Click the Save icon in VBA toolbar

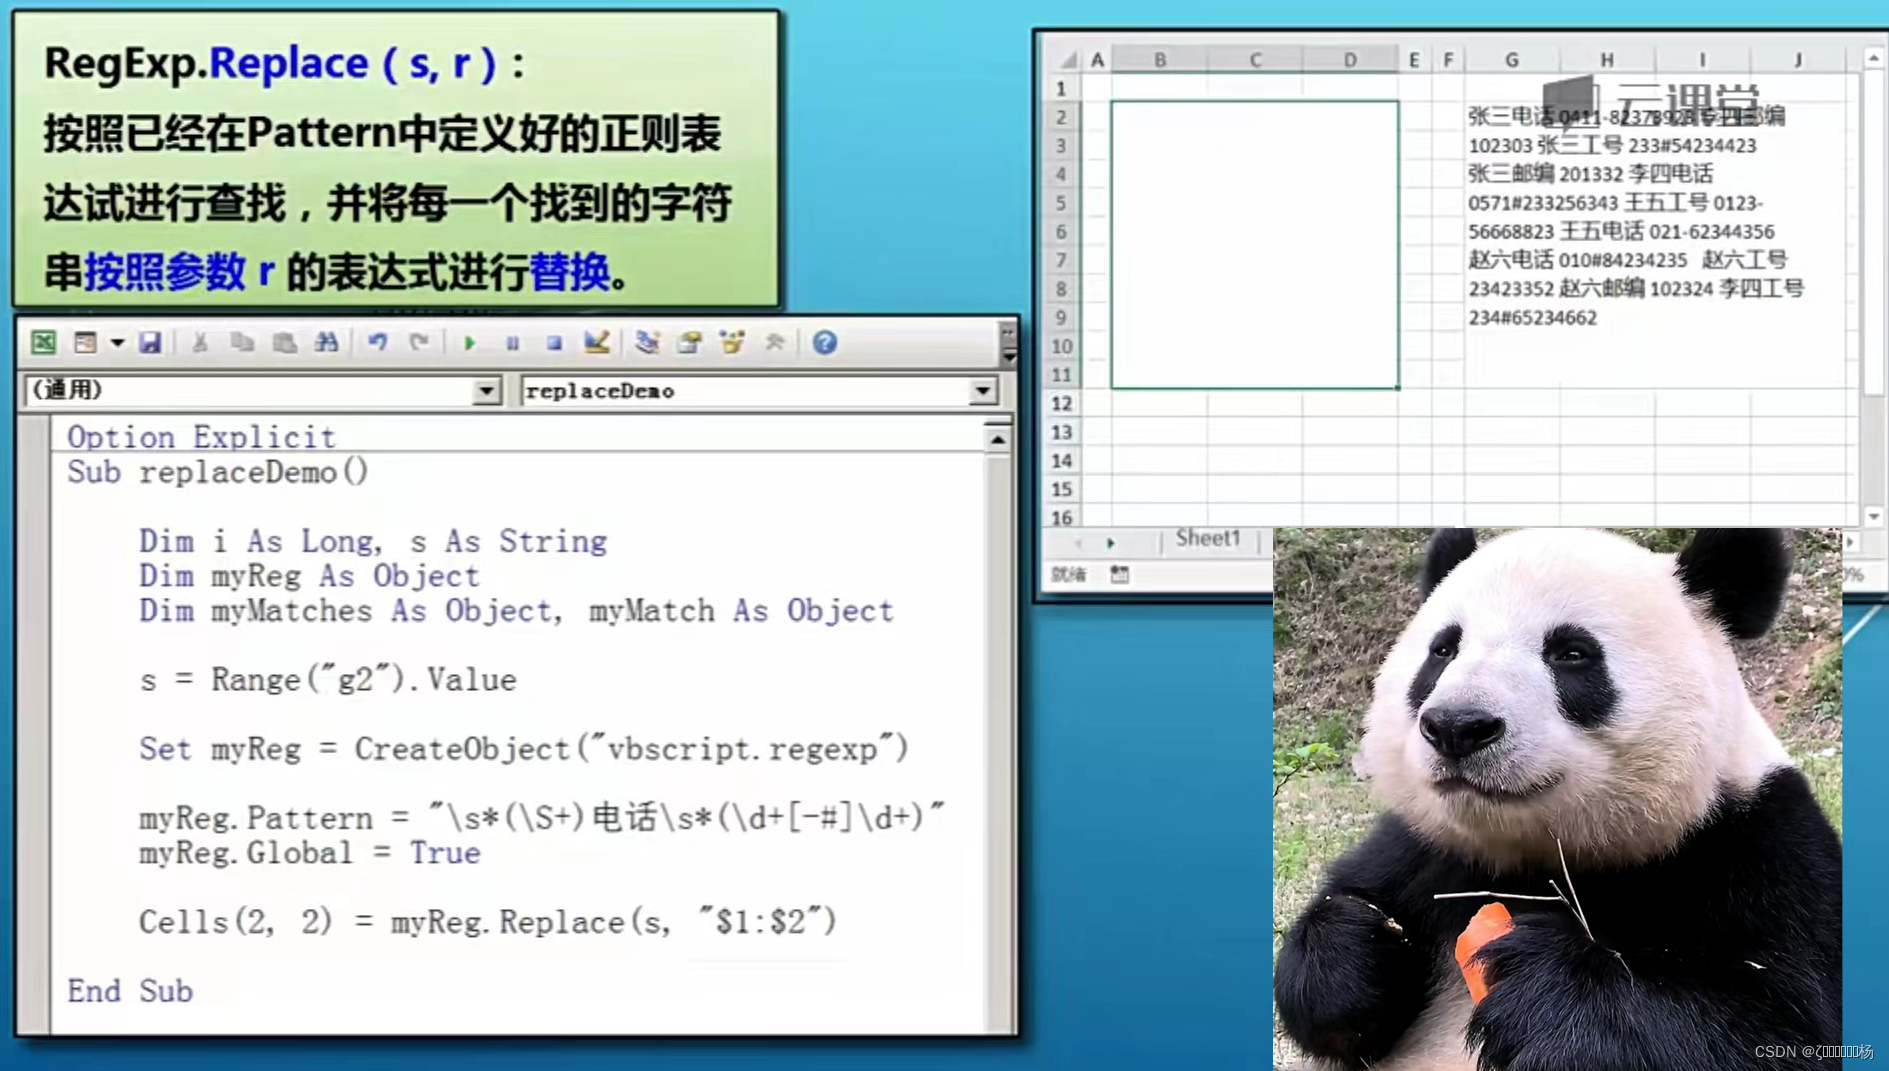(x=150, y=343)
